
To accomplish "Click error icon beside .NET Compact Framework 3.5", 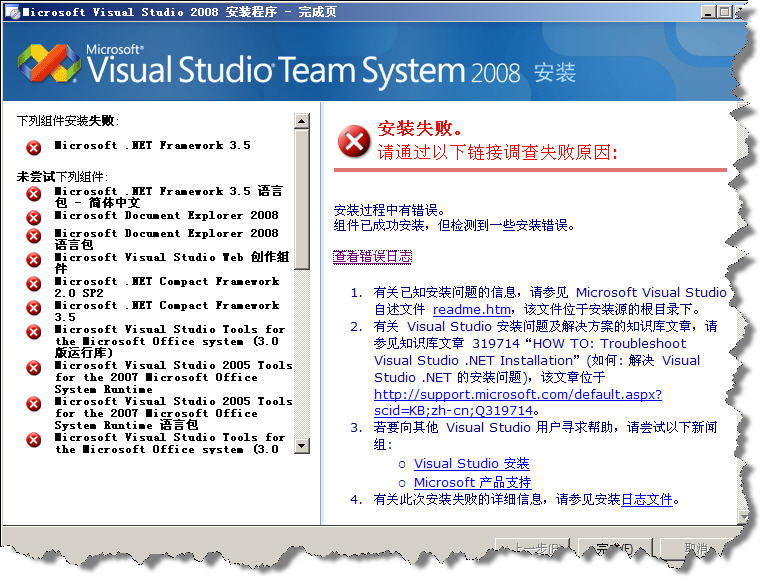I will coord(34,308).
